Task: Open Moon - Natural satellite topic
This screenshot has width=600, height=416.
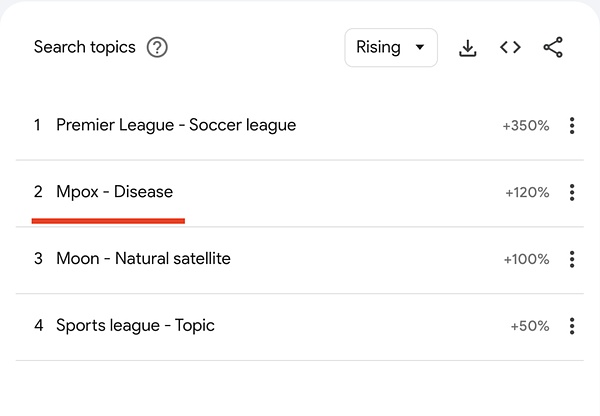Action: tap(143, 258)
